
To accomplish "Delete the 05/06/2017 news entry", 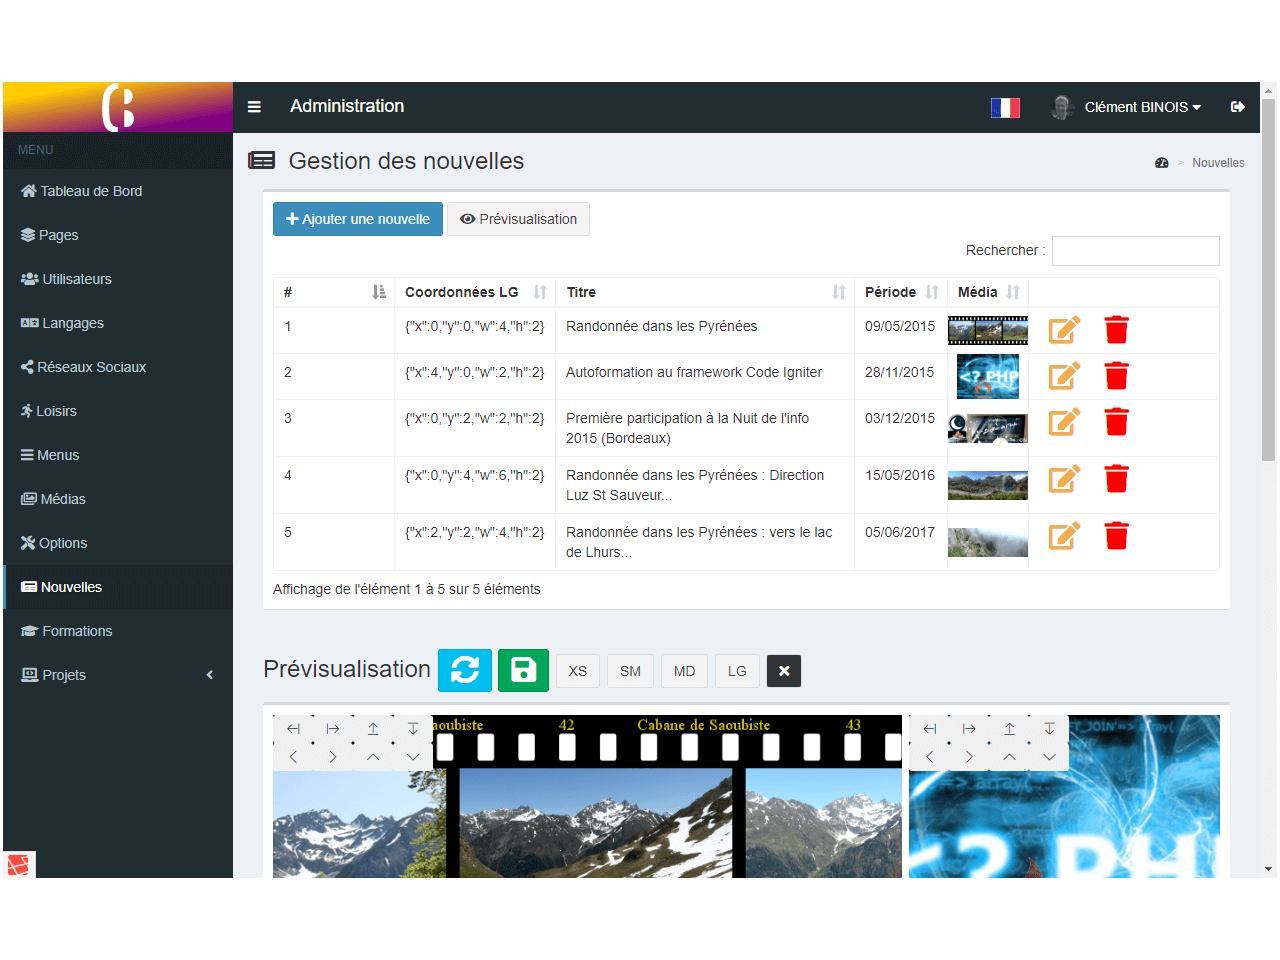I will [x=1116, y=536].
